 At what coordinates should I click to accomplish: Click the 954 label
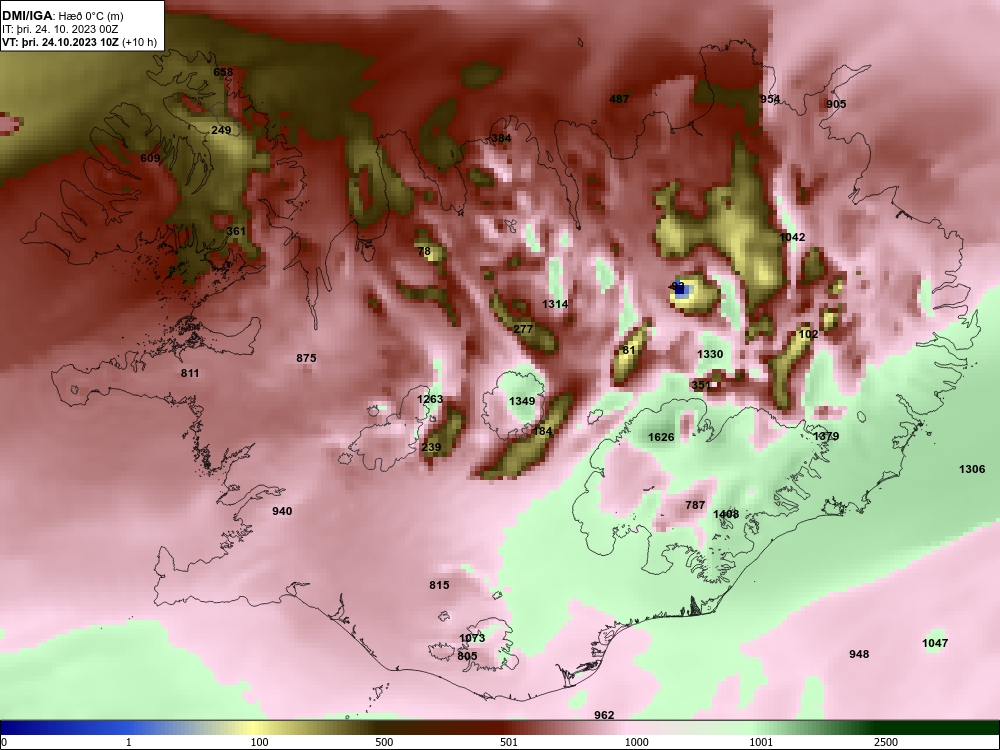(x=770, y=99)
